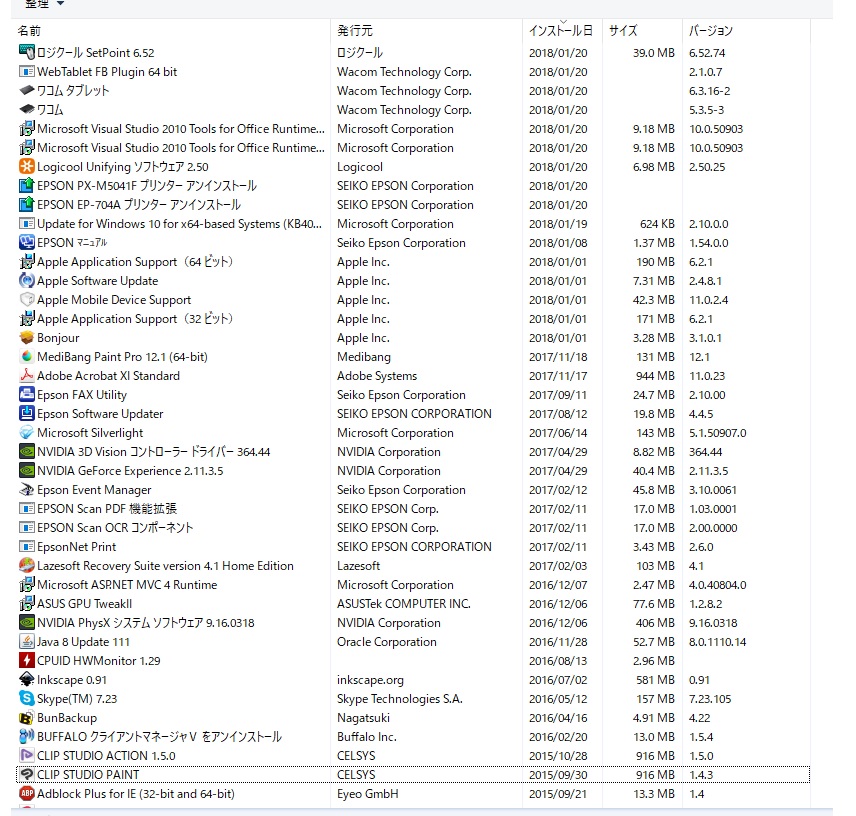Click the NVIDIA GeForce Experience icon

tap(27, 470)
